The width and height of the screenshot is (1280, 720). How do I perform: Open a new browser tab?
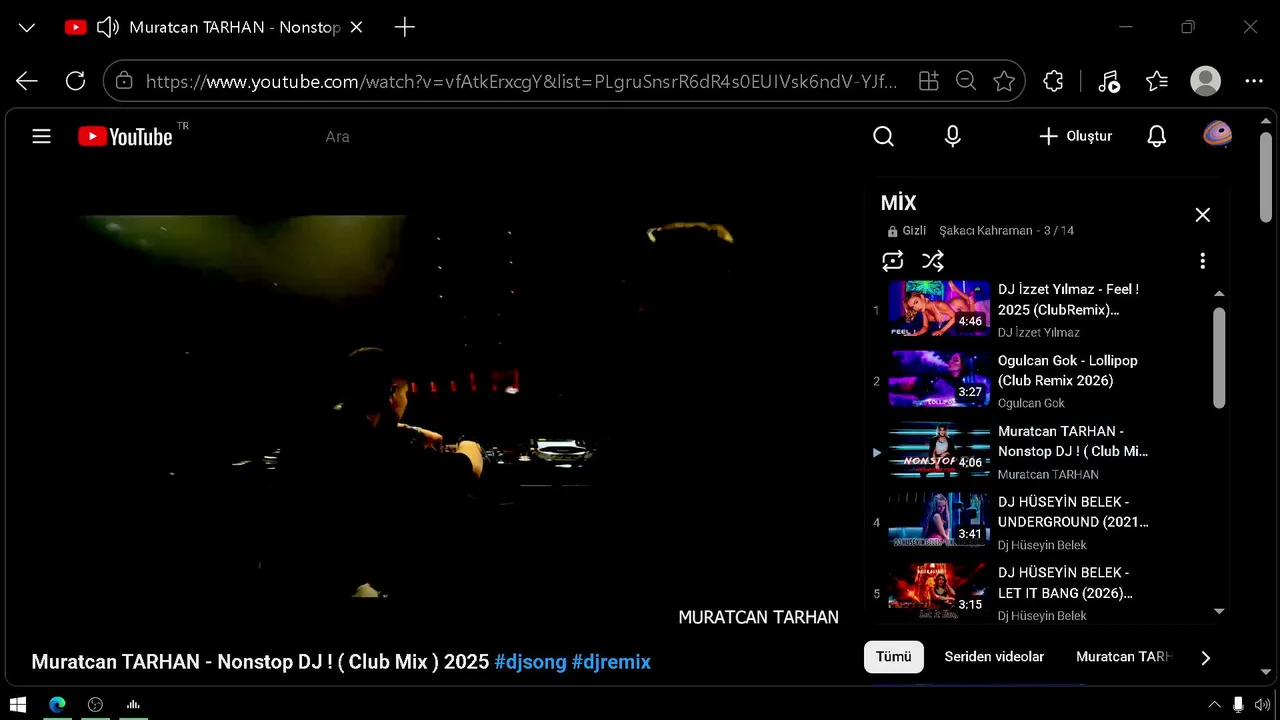(404, 27)
